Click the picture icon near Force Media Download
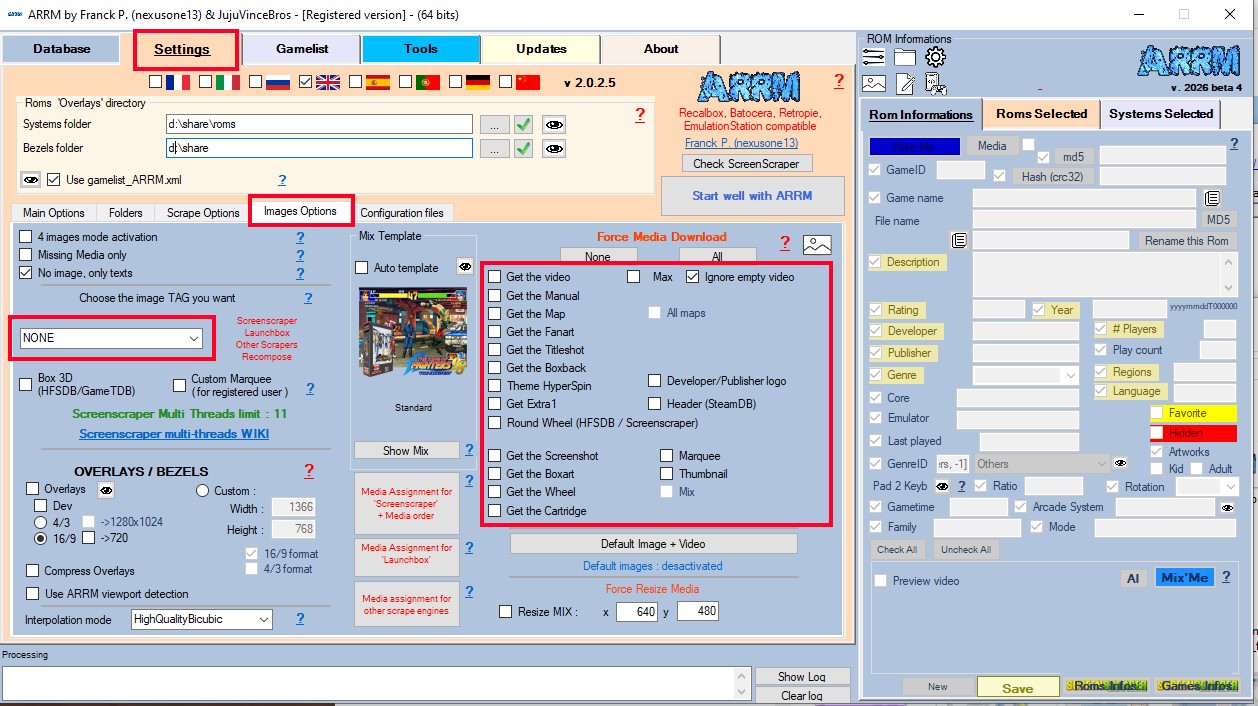This screenshot has height=706, width=1258. (x=817, y=243)
